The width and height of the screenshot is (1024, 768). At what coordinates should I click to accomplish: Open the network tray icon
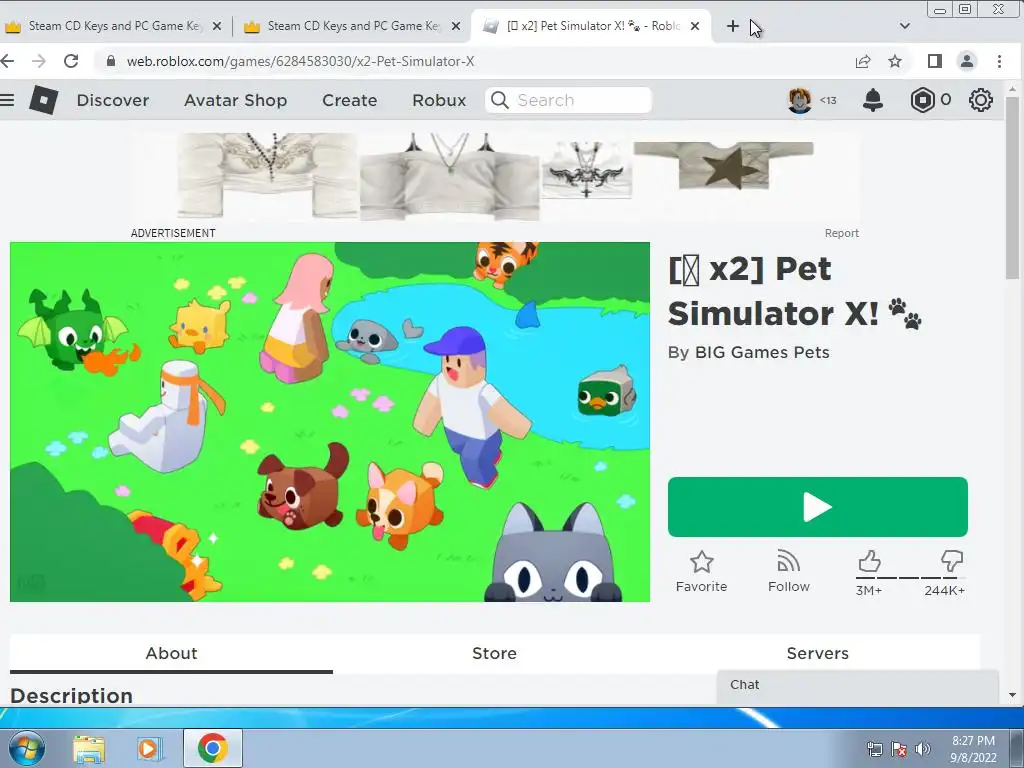[x=874, y=749]
